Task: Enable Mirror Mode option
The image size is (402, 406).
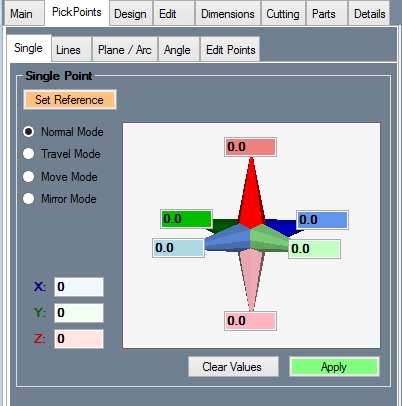Action: [x=28, y=199]
